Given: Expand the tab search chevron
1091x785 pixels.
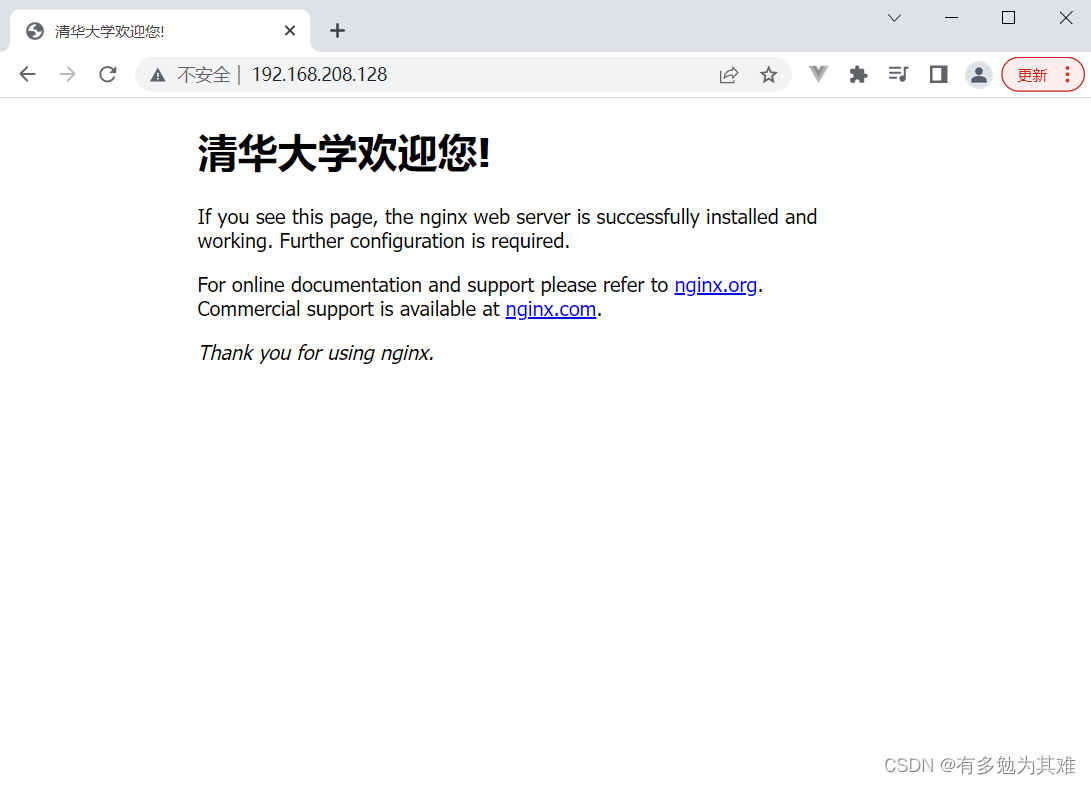Looking at the screenshot, I should click(x=894, y=18).
